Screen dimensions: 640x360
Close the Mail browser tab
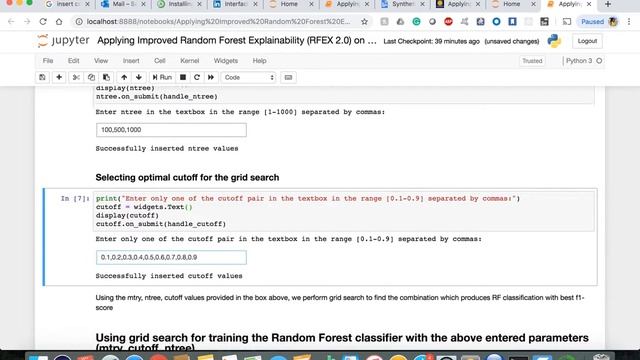click(x=143, y=4)
